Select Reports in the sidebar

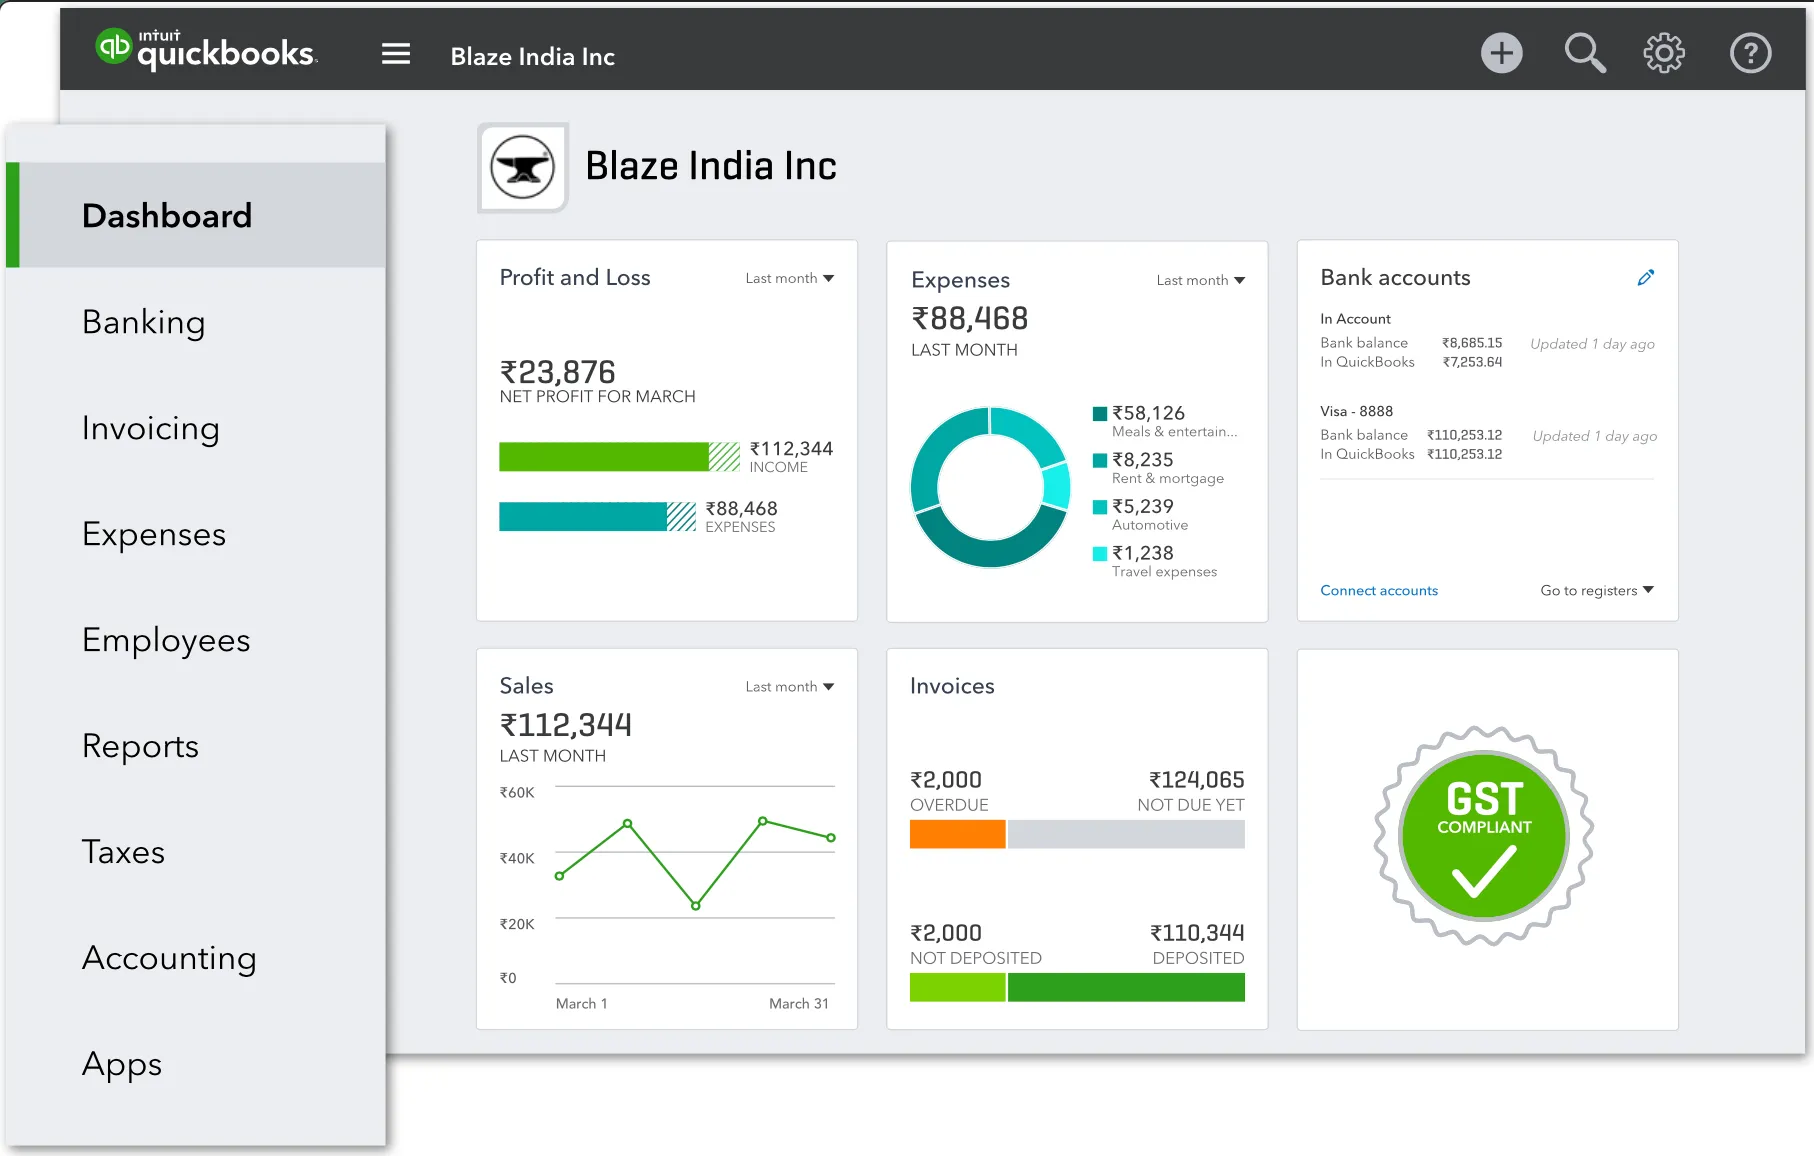coord(140,746)
